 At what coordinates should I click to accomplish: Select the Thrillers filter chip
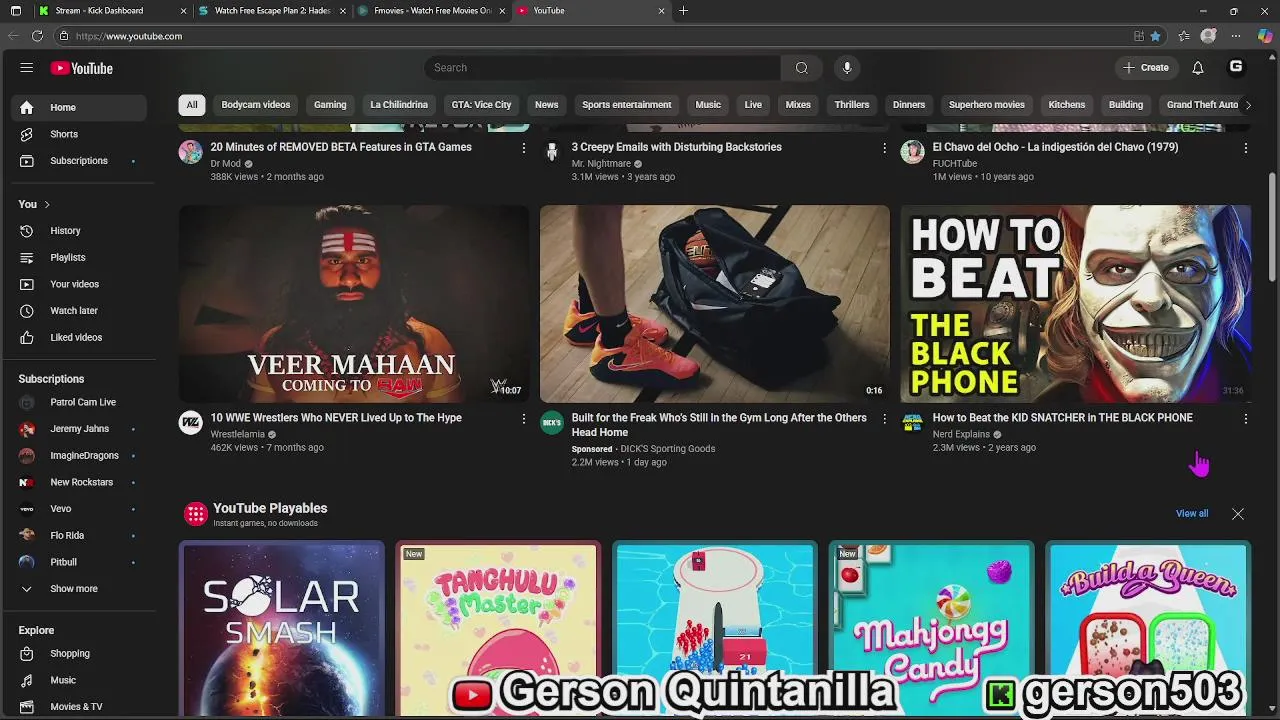pos(852,105)
